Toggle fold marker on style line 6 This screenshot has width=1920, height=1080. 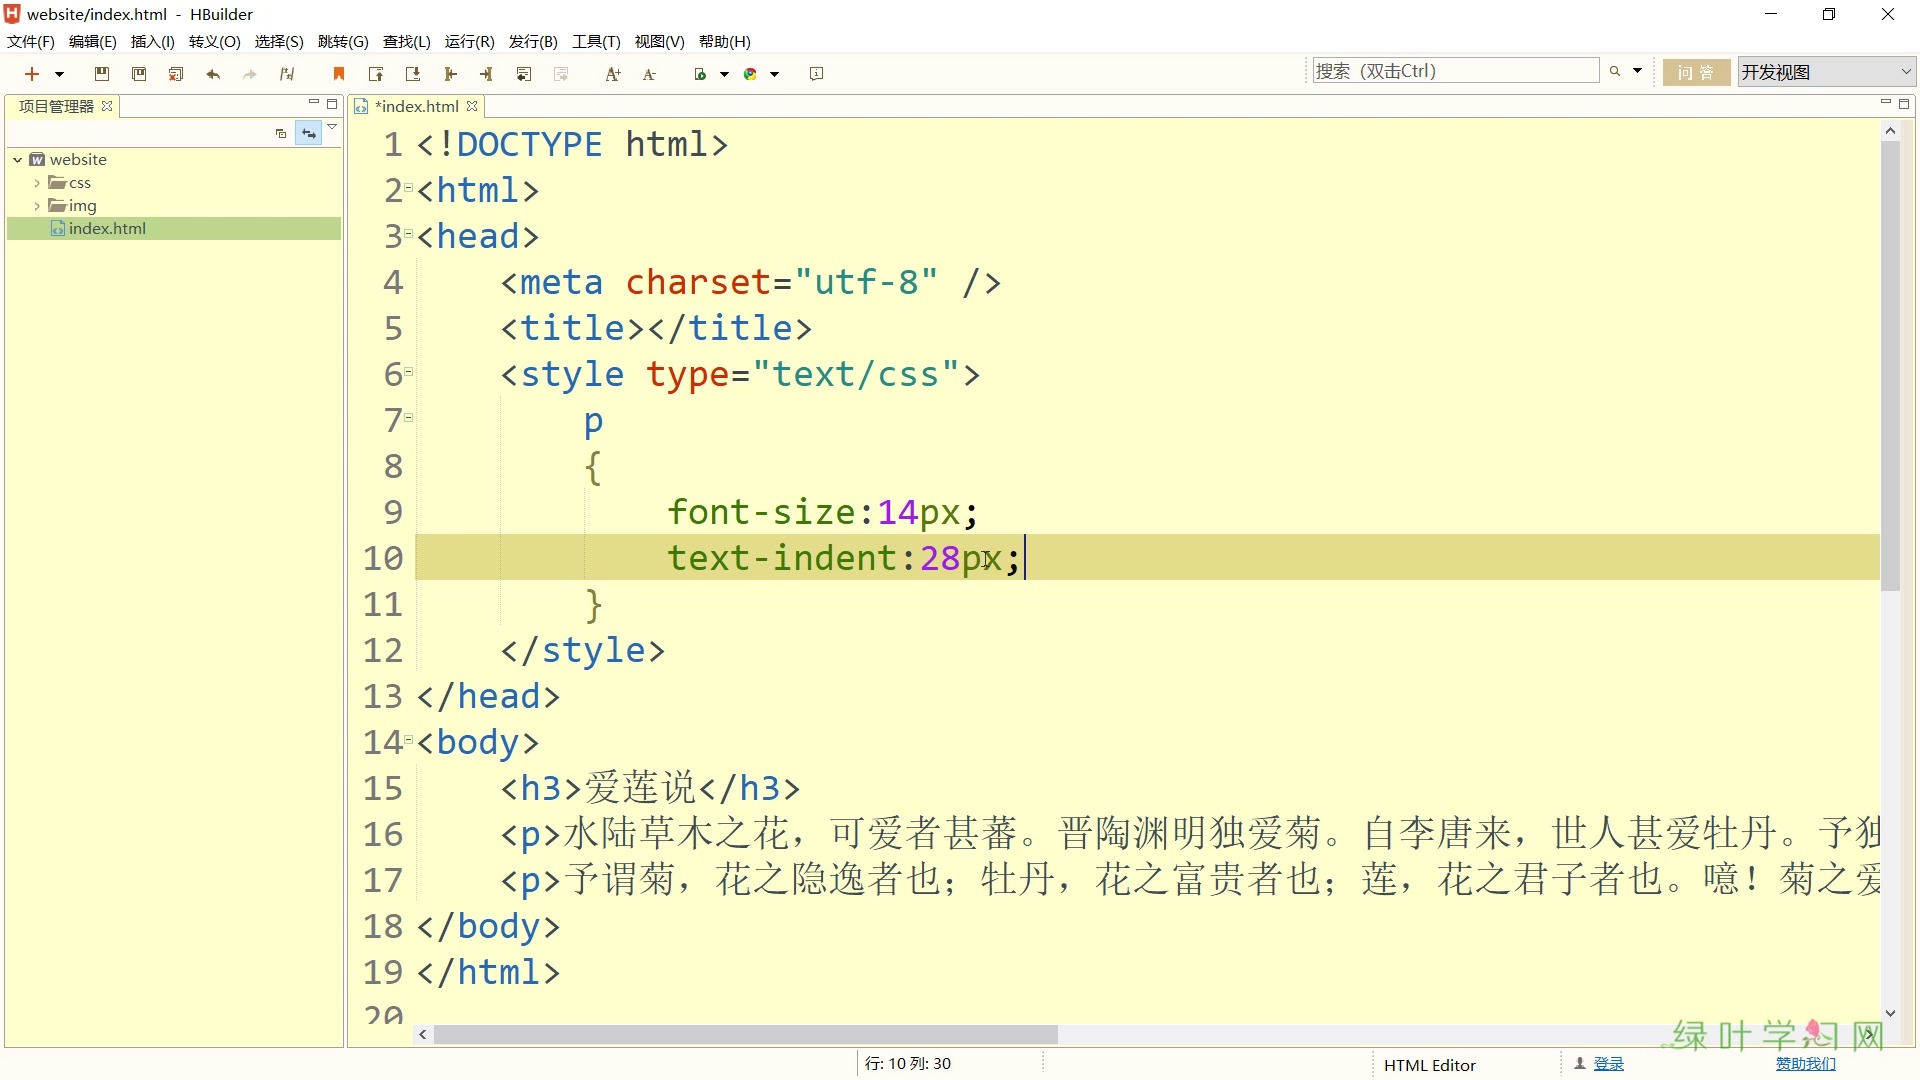coord(408,372)
